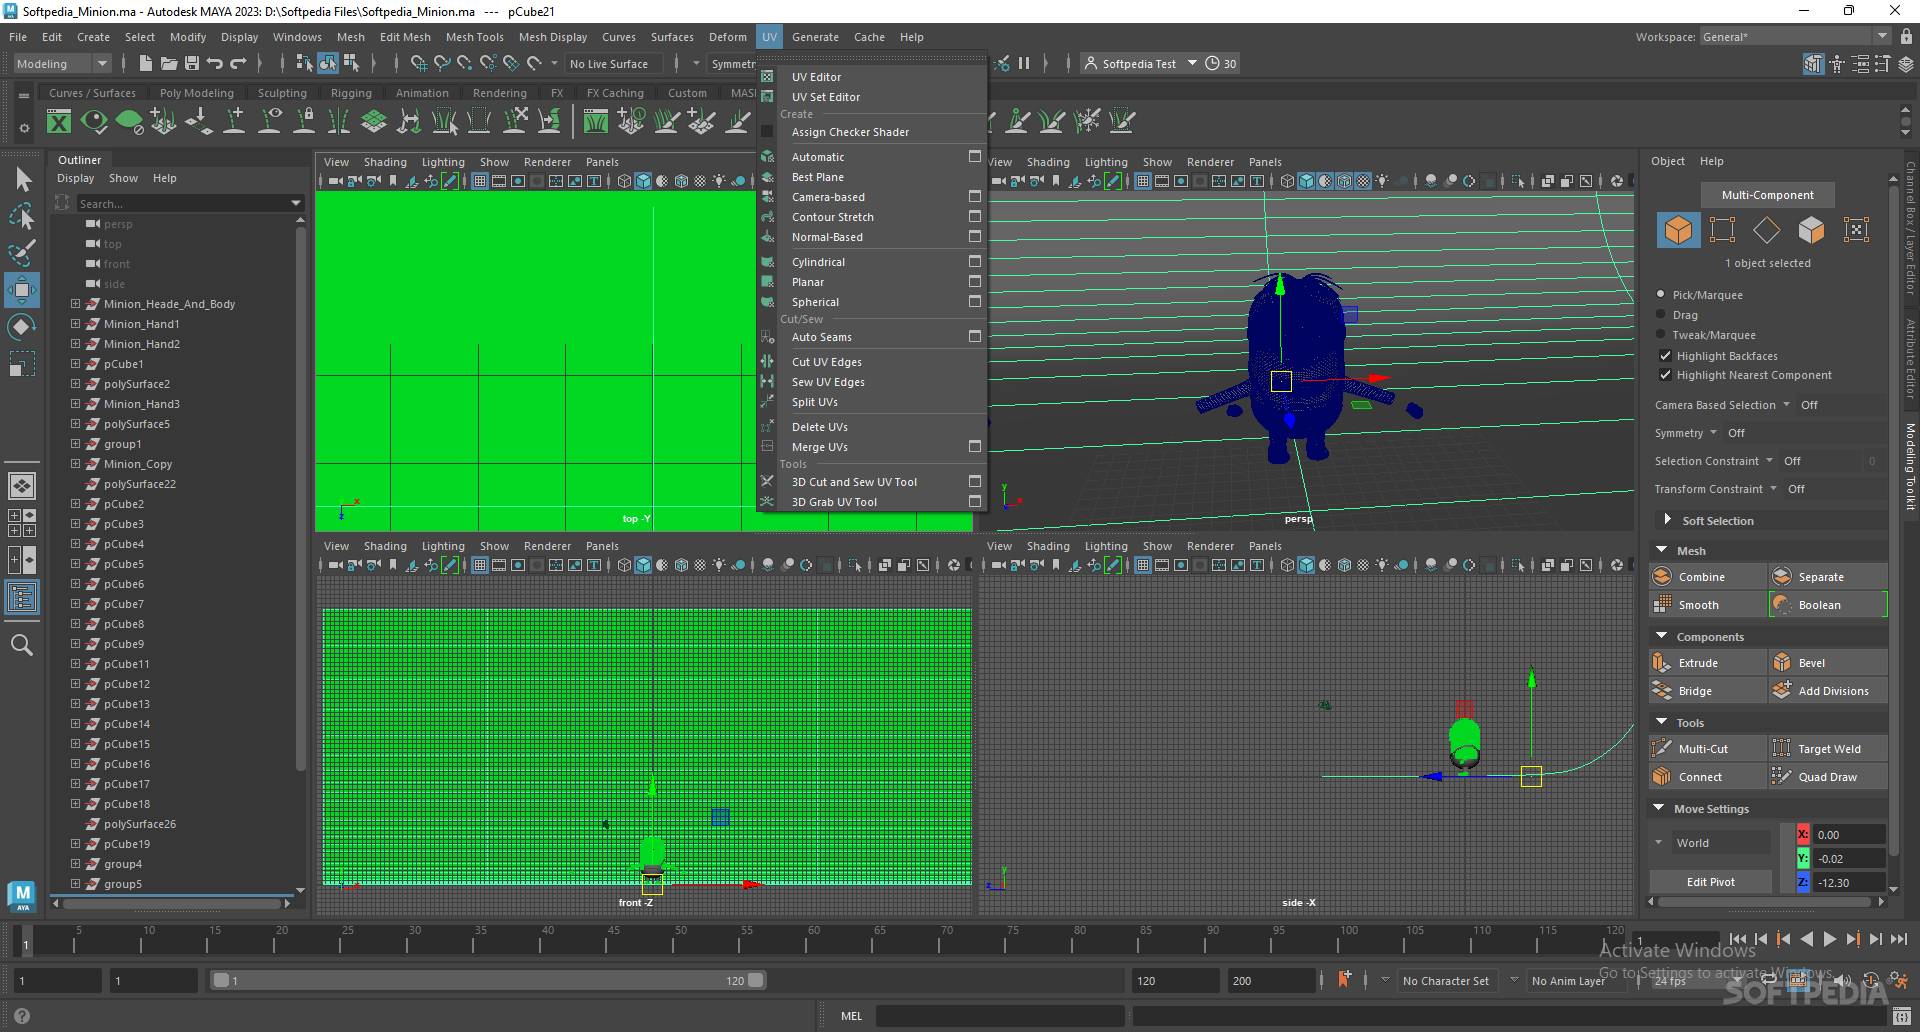
Task: Expand Soft Selection section
Action: point(1667,520)
